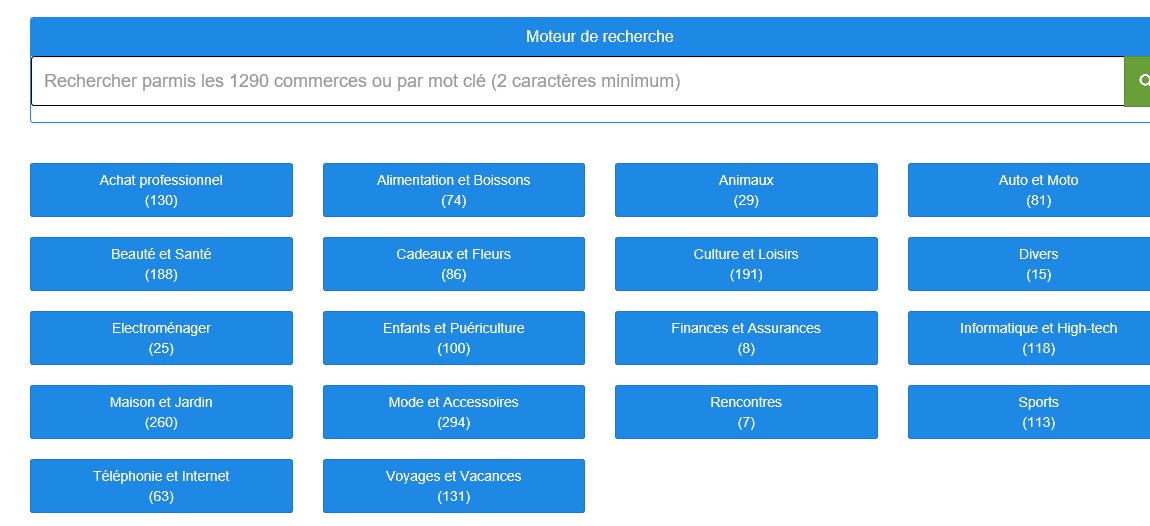Open Voyages et Vacances category

pos(454,486)
